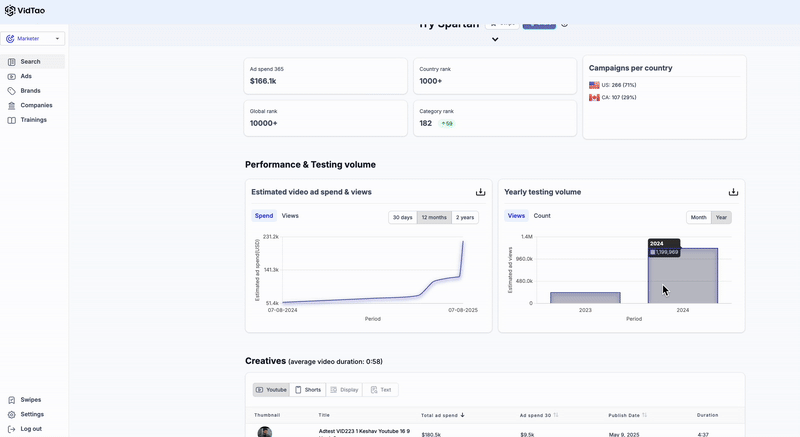The image size is (800, 437).
Task: Click the Trainings book icon
Action: point(12,120)
